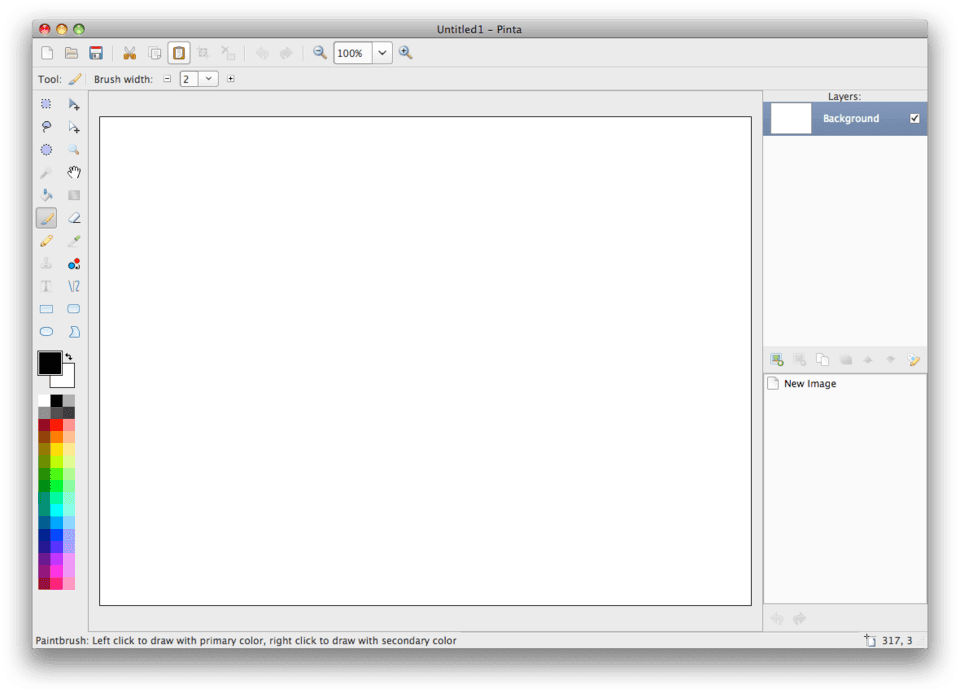Select the Clone Stamp tool
Image resolution: width=960 pixels, height=693 pixels.
point(46,264)
